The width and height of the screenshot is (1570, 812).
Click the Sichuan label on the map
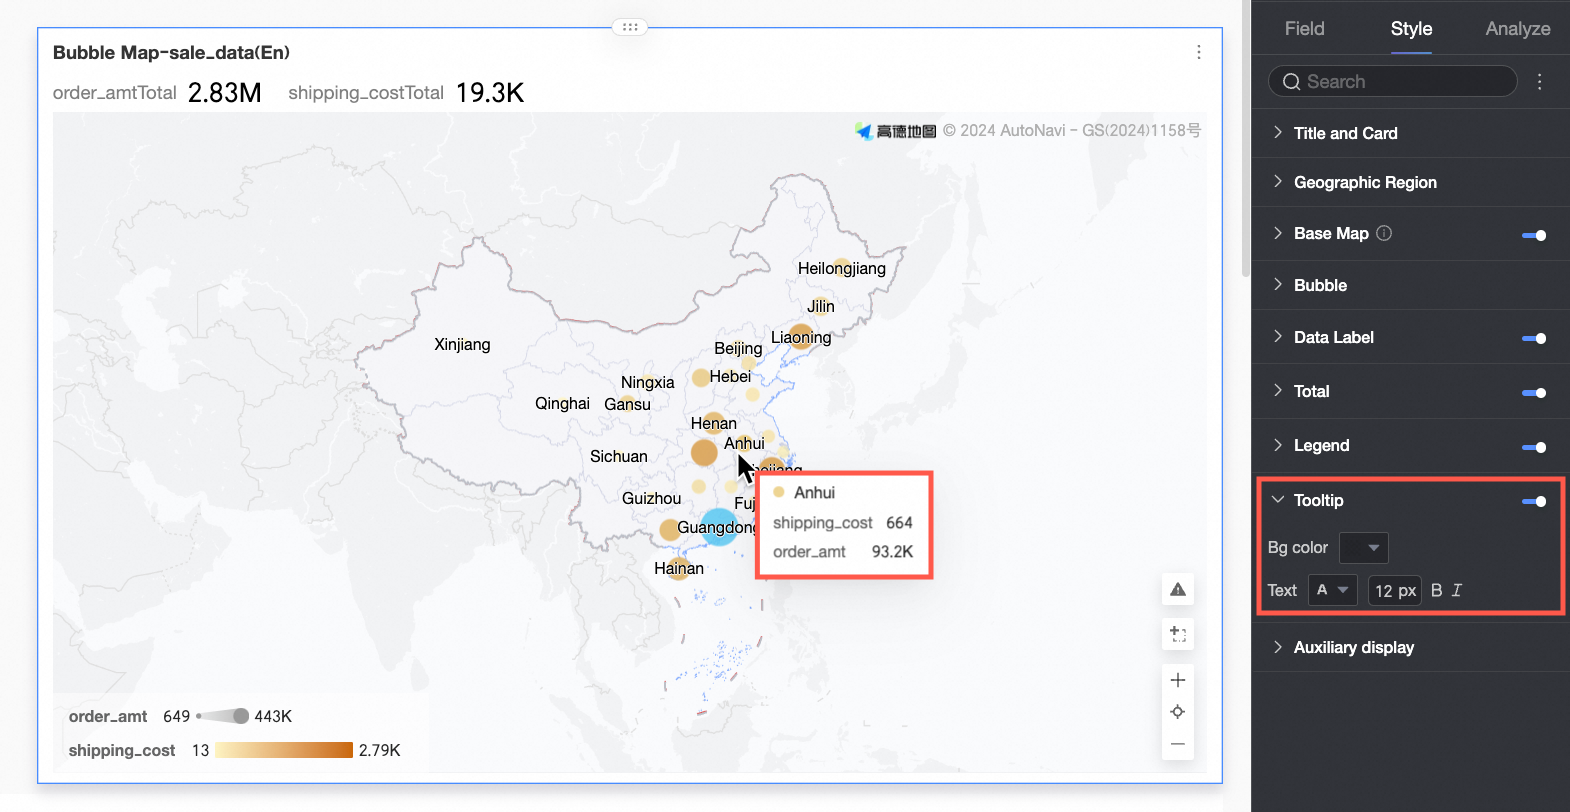pyautogui.click(x=618, y=456)
